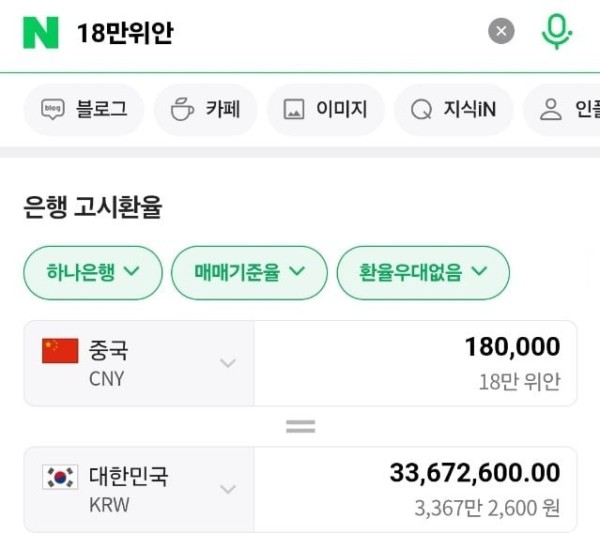Tap the green Naver N logo
This screenshot has width=600, height=549.
pos(41,33)
